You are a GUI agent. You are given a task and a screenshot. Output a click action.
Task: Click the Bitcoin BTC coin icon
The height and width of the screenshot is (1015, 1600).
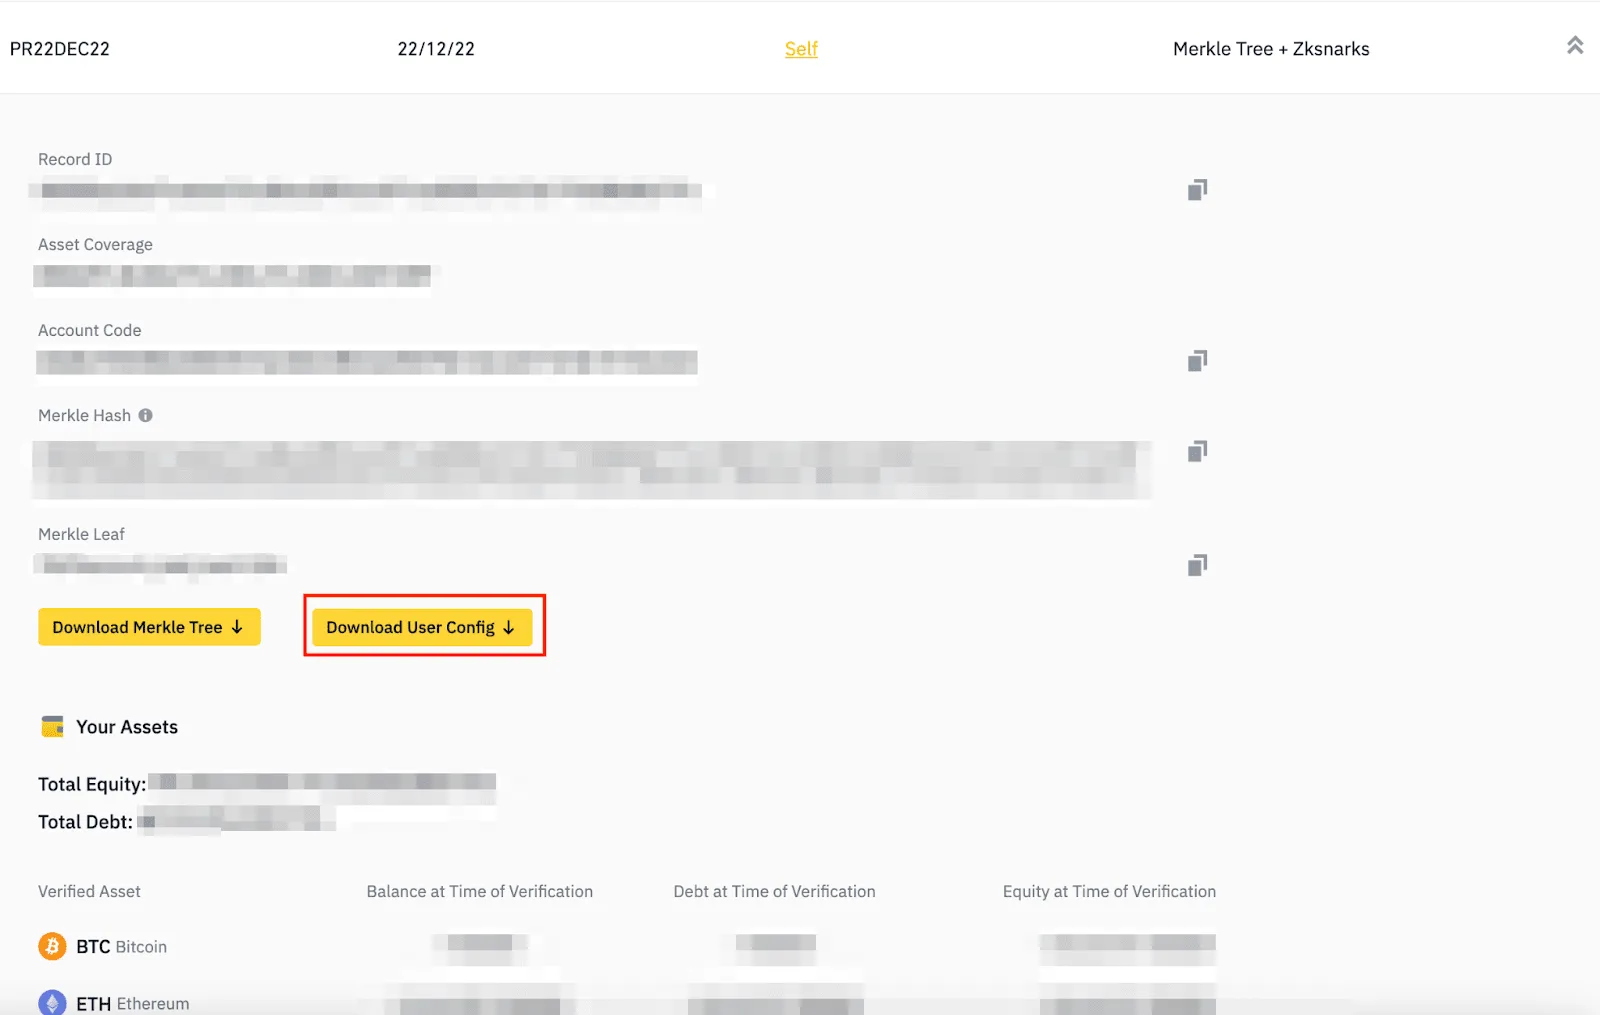click(52, 946)
